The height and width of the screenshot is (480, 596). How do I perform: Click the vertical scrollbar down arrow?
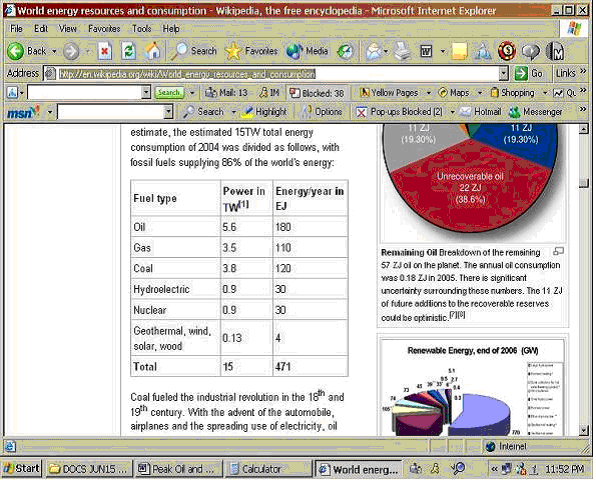point(583,430)
